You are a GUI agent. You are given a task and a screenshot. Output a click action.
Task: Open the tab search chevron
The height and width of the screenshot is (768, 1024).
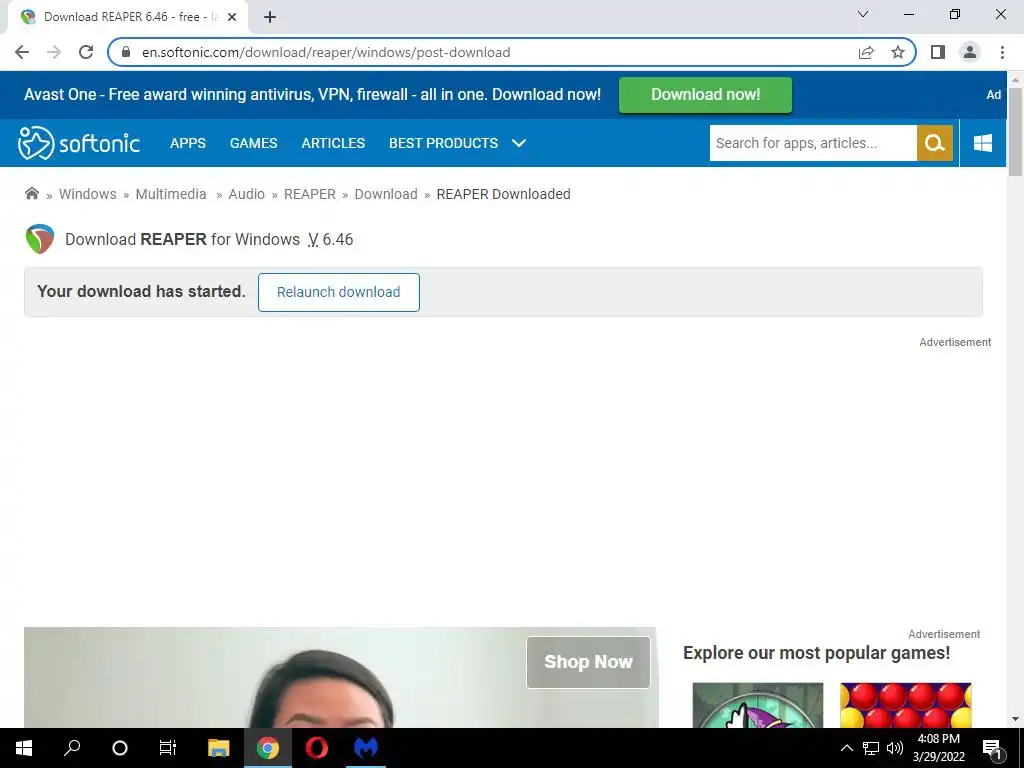click(x=863, y=14)
